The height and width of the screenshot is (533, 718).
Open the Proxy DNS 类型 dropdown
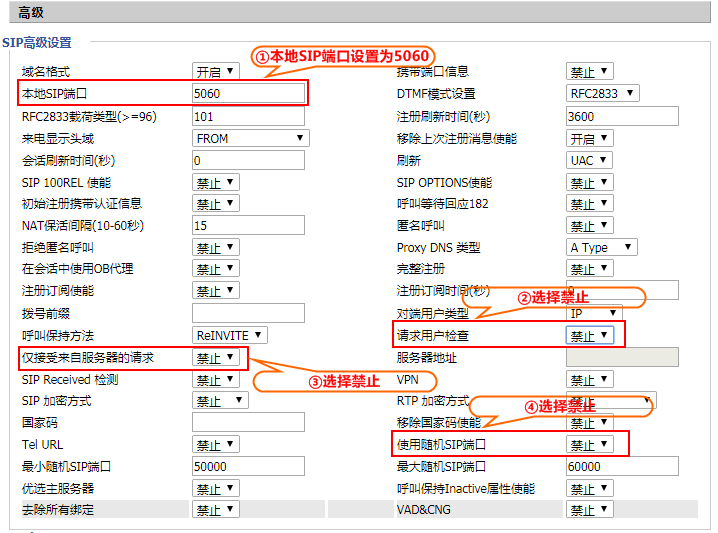(601, 247)
